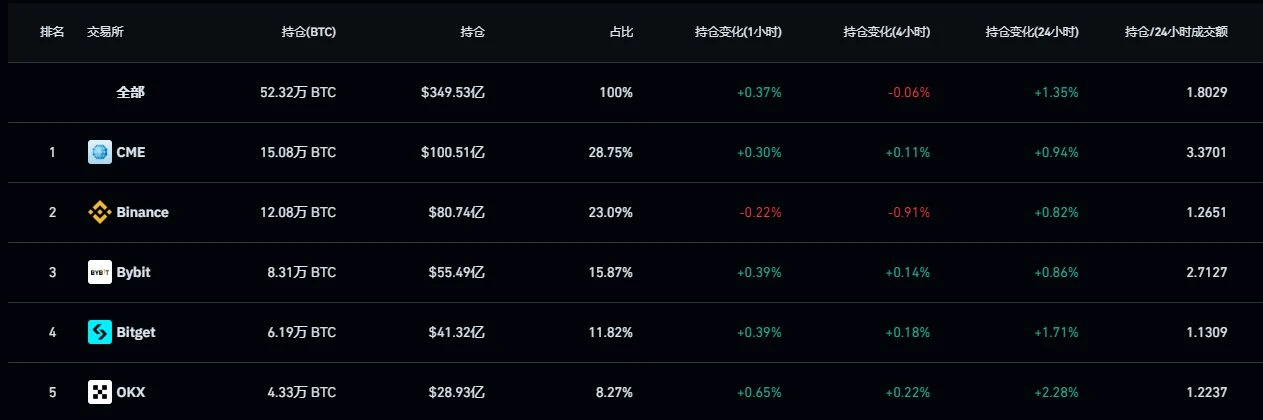Click the Binance logo icon
Image resolution: width=1263 pixels, height=420 pixels.
[x=100, y=212]
